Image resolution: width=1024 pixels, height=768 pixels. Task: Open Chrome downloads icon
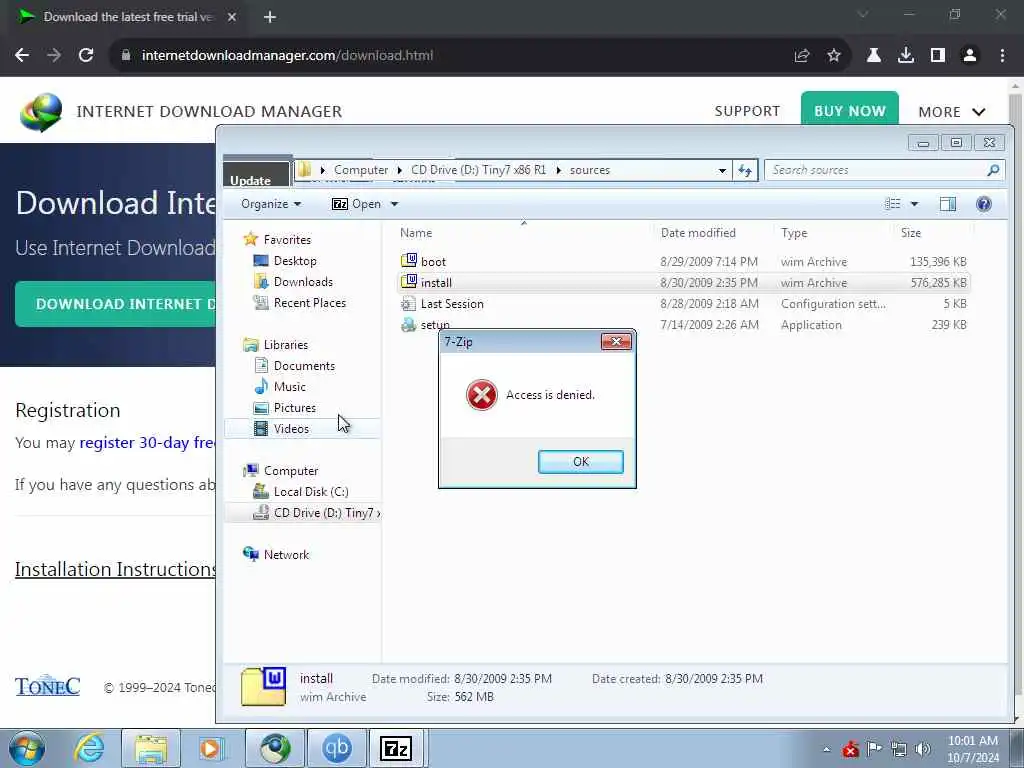[906, 56]
